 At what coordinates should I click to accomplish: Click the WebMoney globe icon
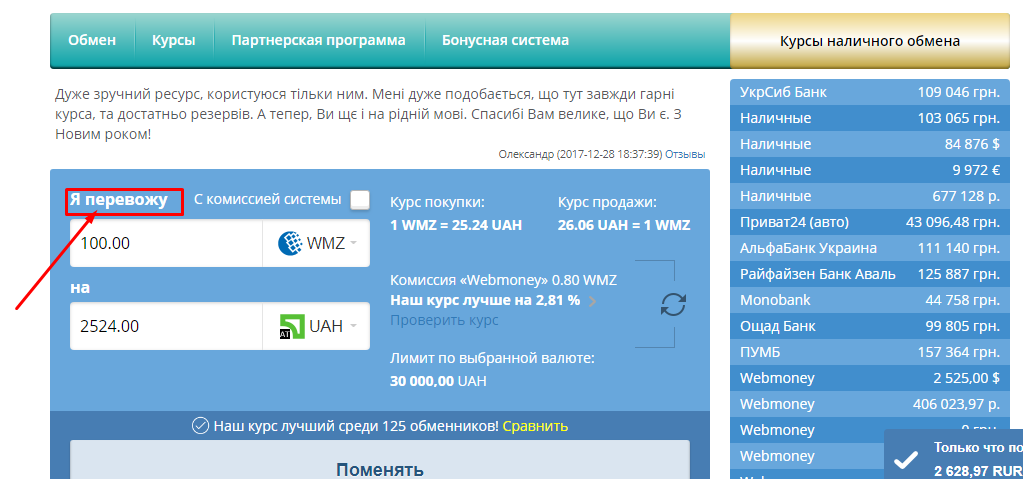click(290, 243)
